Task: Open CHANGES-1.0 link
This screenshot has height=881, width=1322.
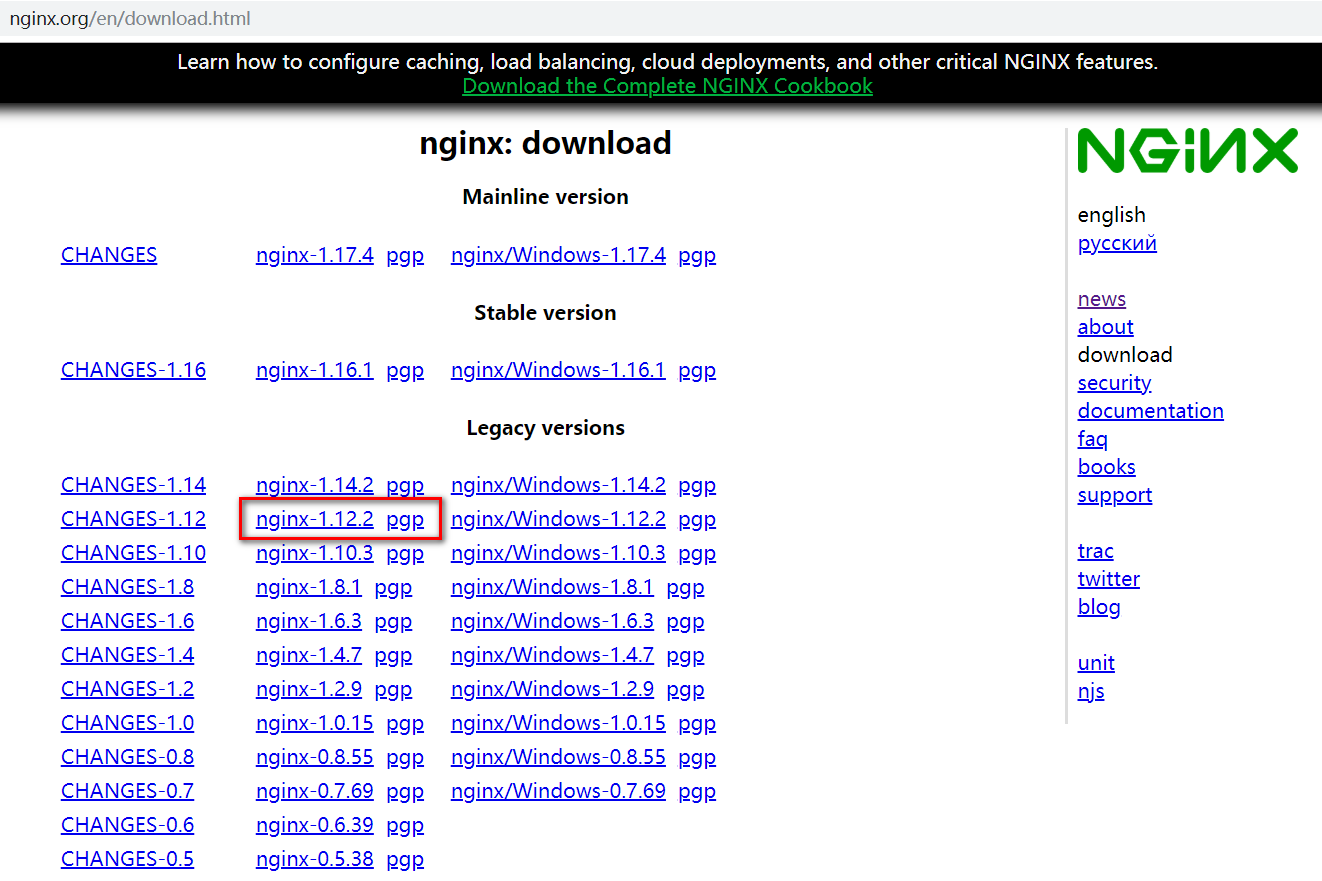Action: tap(127, 723)
